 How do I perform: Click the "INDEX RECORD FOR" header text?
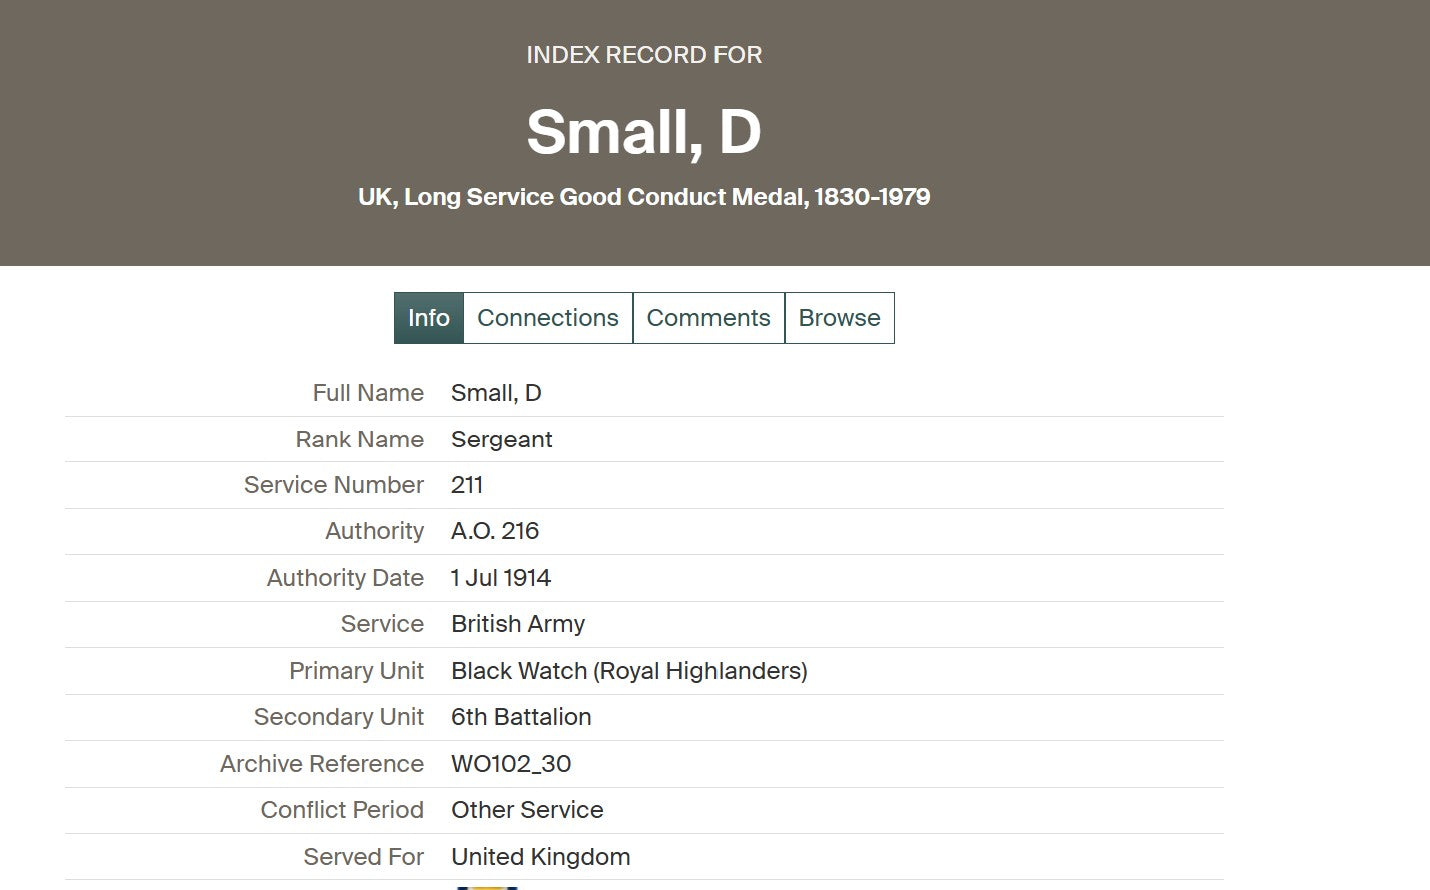[644, 55]
